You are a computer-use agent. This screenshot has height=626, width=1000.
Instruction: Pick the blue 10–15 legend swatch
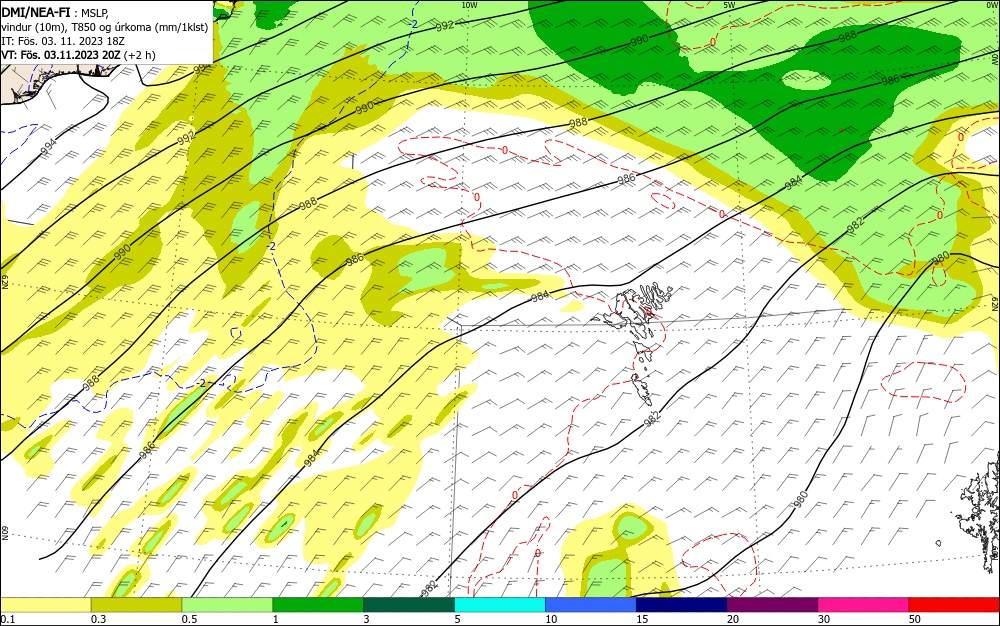[591, 605]
